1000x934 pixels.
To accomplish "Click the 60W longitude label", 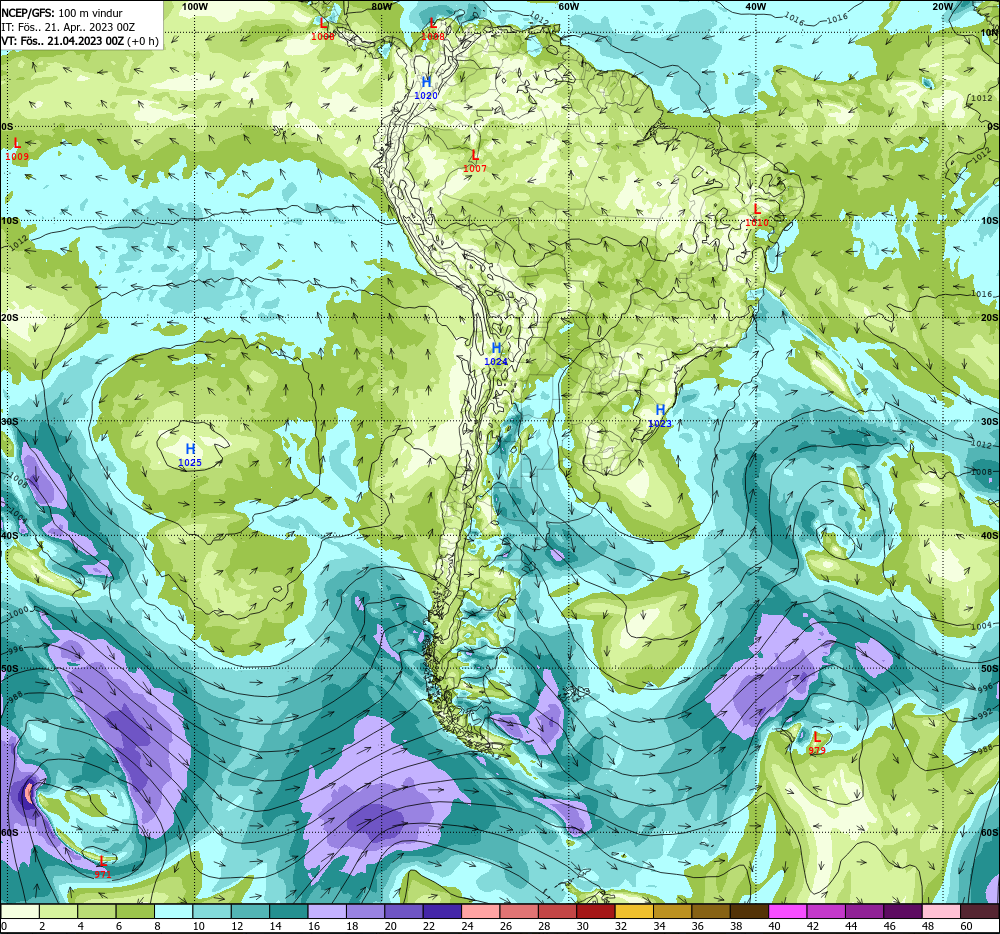I will coord(568,6).
